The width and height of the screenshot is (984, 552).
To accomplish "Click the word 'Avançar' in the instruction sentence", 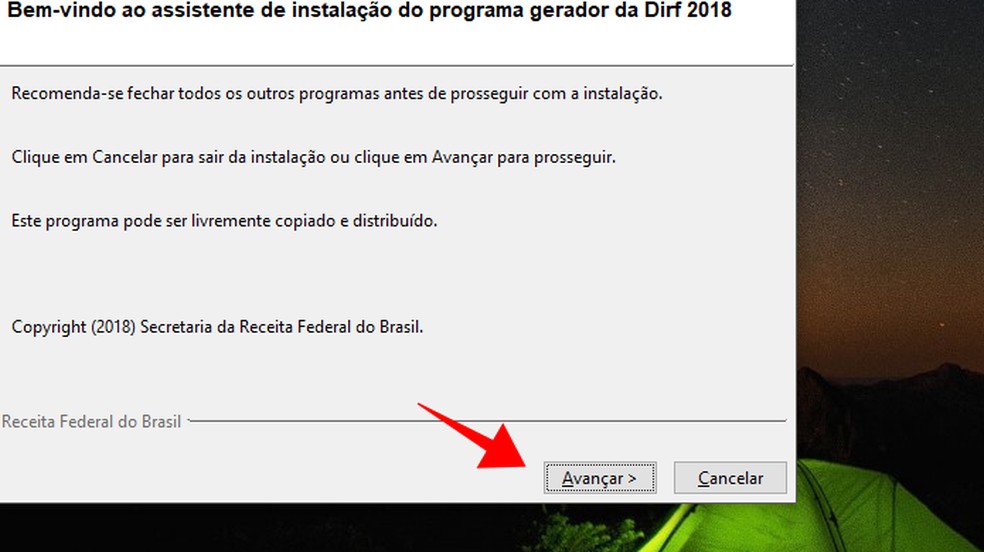I will pyautogui.click(x=462, y=157).
